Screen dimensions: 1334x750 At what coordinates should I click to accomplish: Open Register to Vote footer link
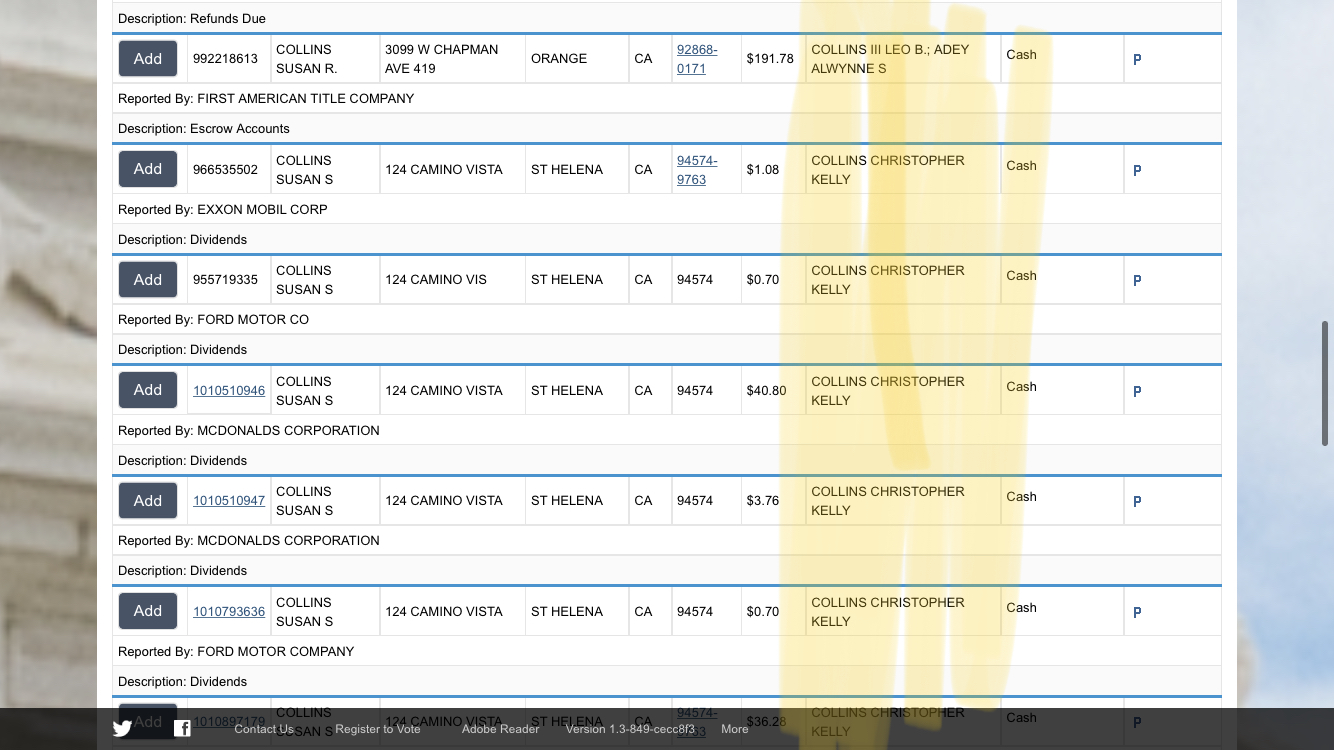pyautogui.click(x=378, y=729)
